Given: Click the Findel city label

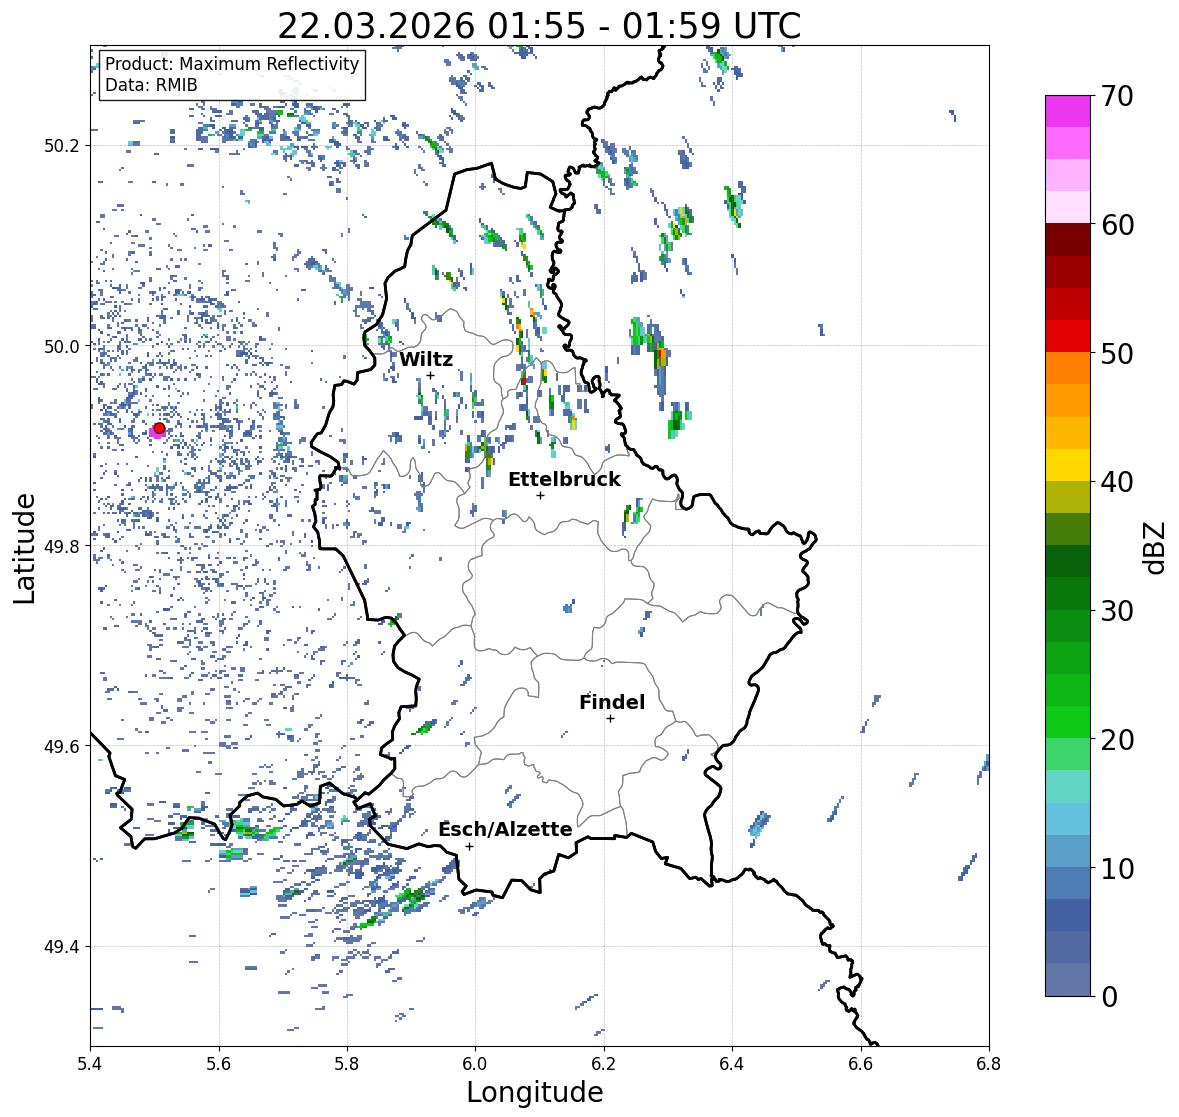Looking at the screenshot, I should pyautogui.click(x=611, y=702).
